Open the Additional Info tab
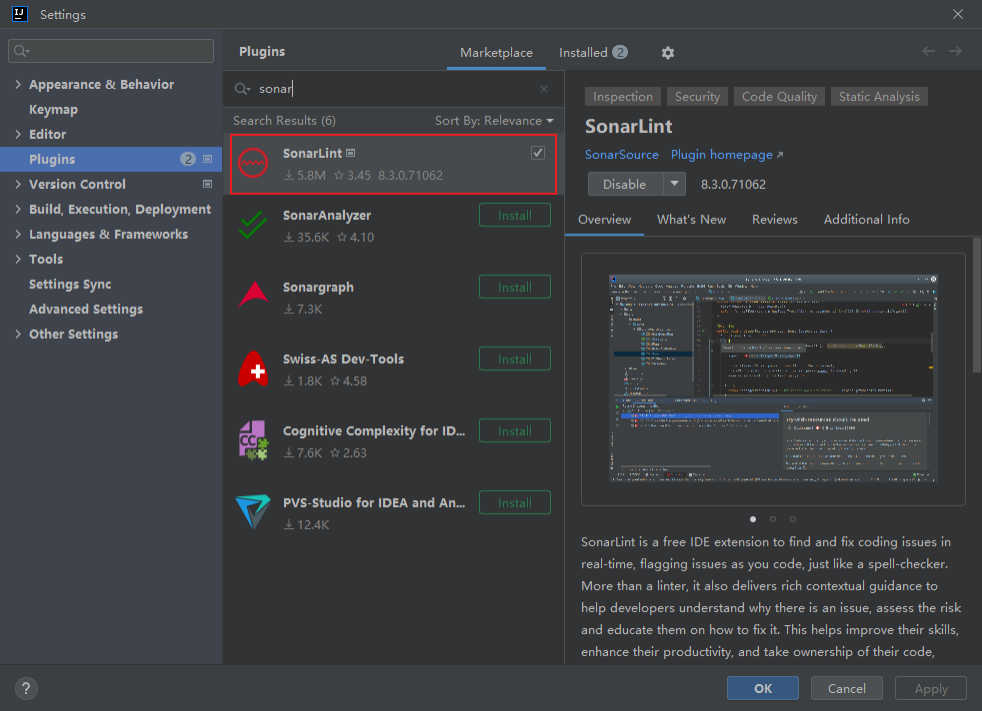The width and height of the screenshot is (982, 711). coord(866,220)
